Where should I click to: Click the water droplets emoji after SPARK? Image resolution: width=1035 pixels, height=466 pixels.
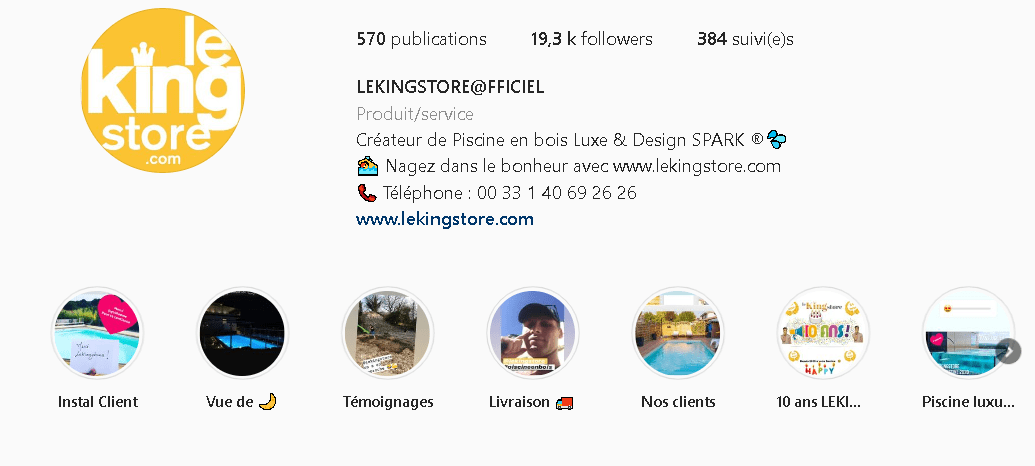click(x=776, y=139)
